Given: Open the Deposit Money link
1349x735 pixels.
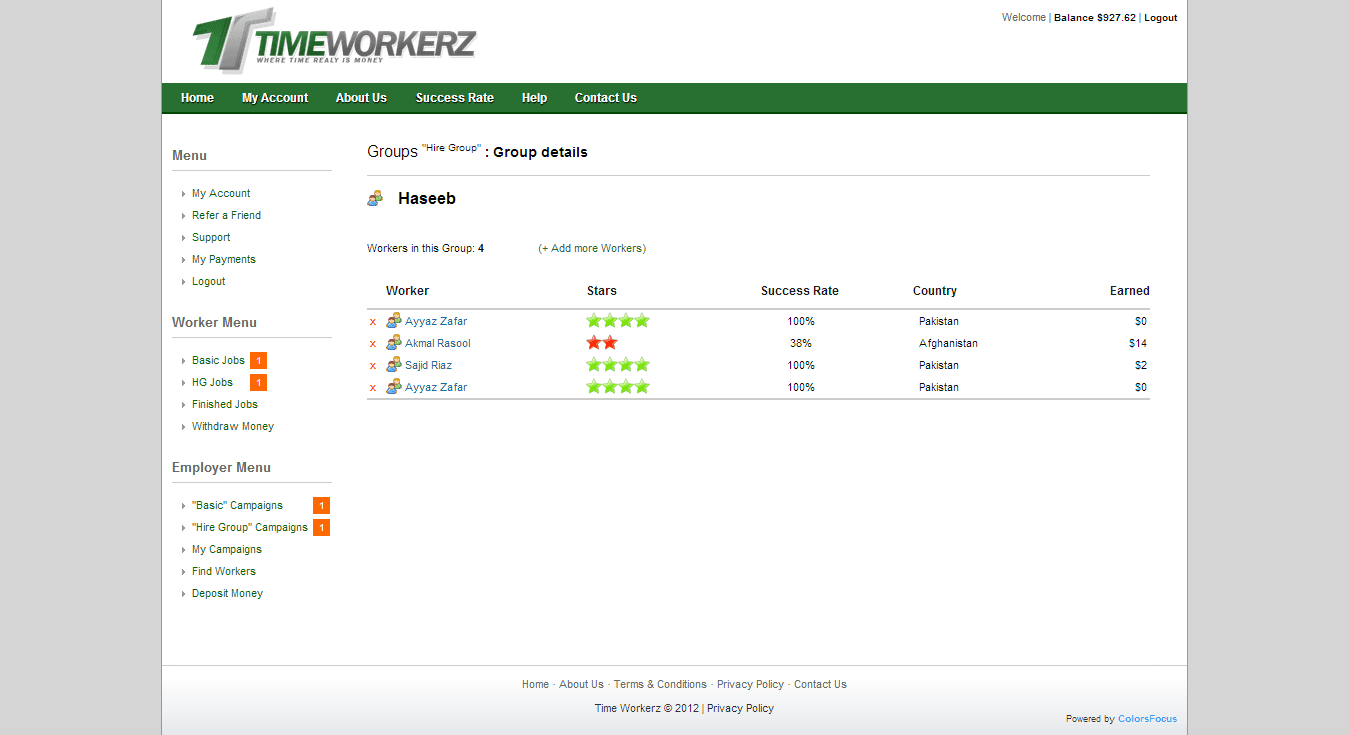Looking at the screenshot, I should click(227, 594).
